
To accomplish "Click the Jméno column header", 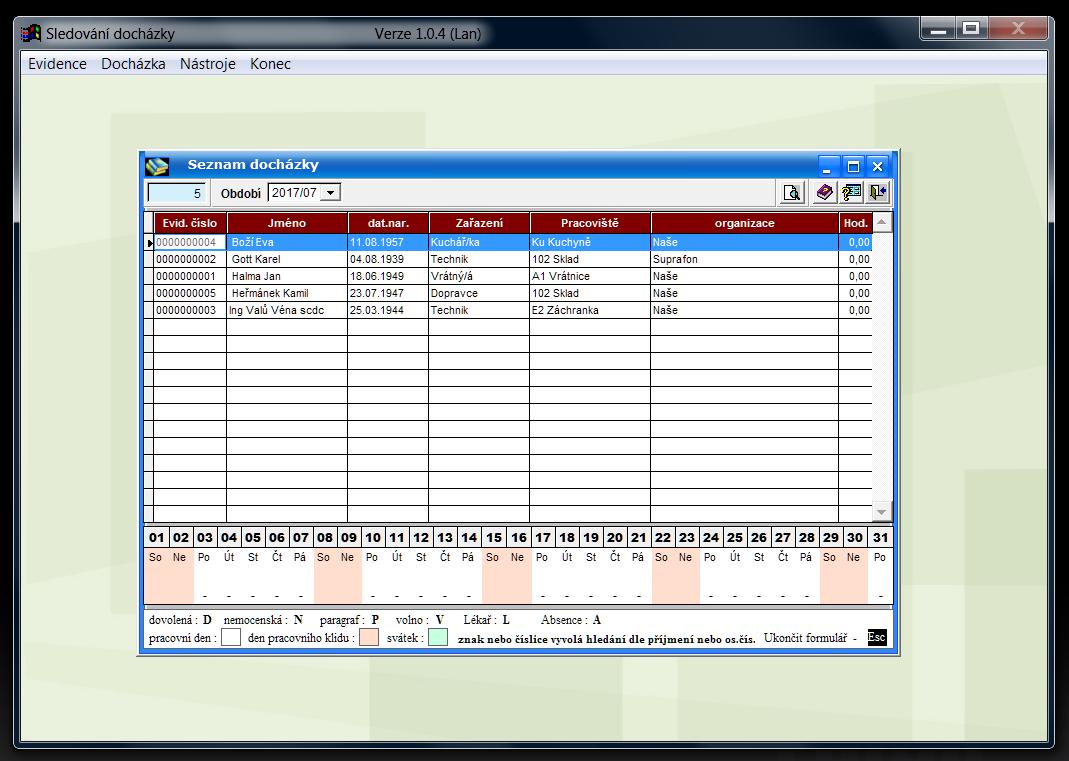I will (287, 223).
